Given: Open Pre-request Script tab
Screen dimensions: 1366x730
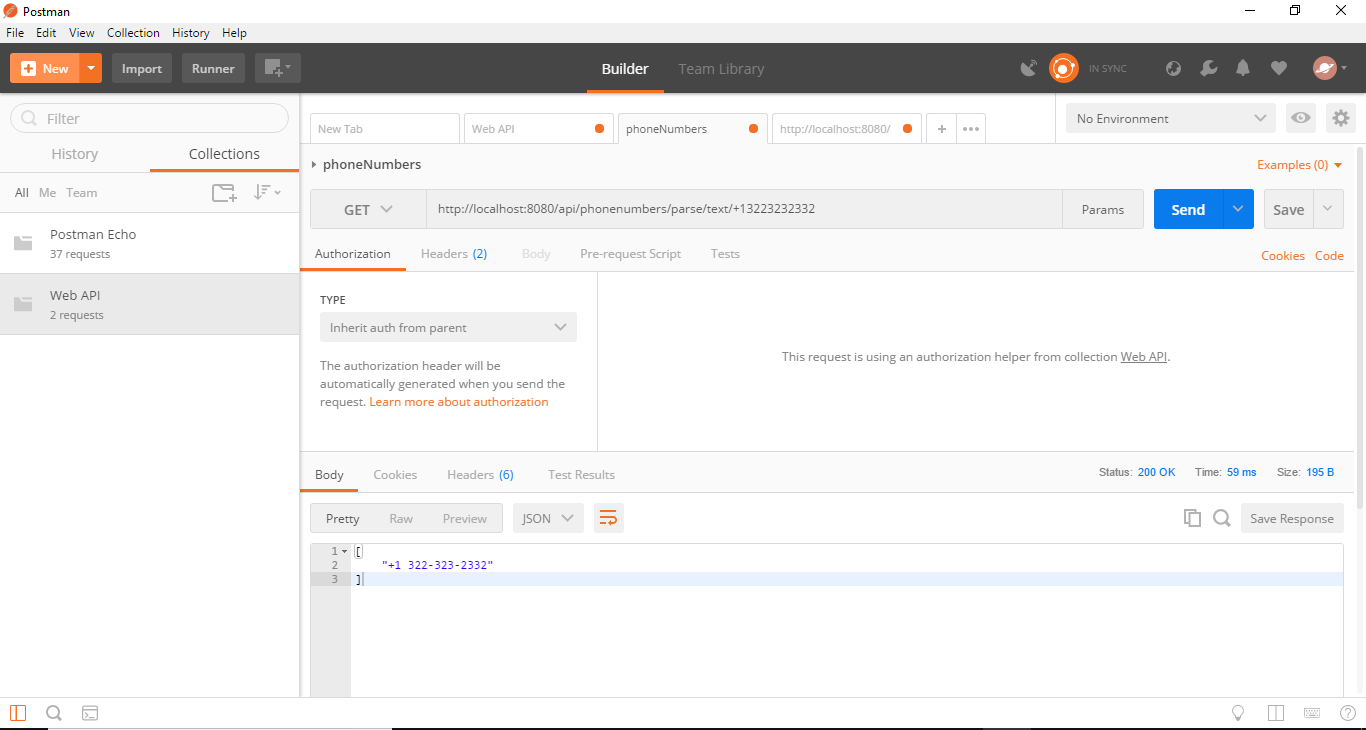Looking at the screenshot, I should (x=630, y=254).
